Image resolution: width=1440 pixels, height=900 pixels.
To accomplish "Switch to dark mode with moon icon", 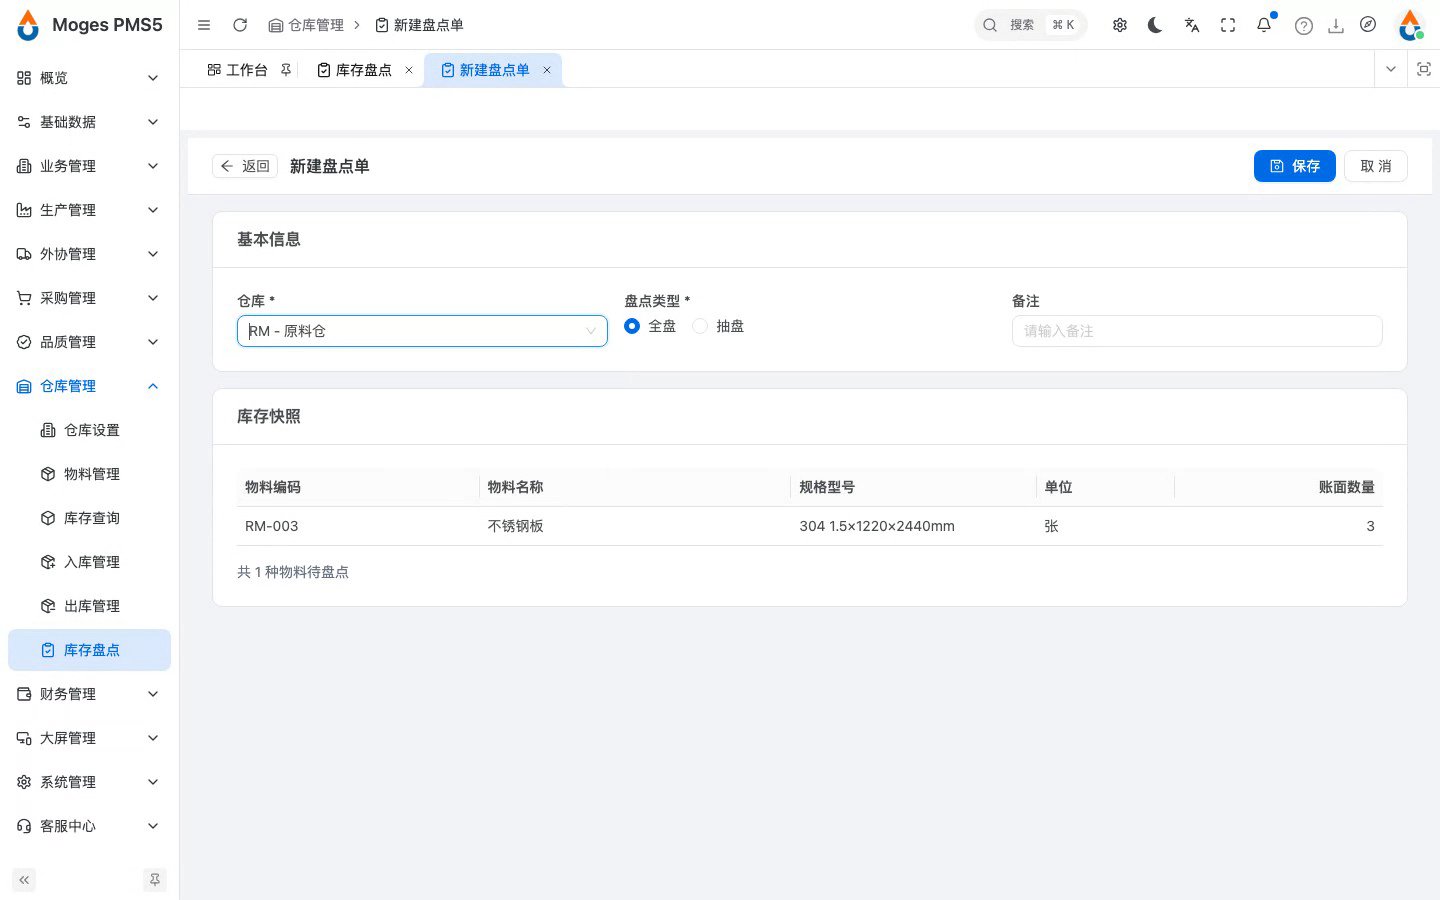I will pos(1156,25).
